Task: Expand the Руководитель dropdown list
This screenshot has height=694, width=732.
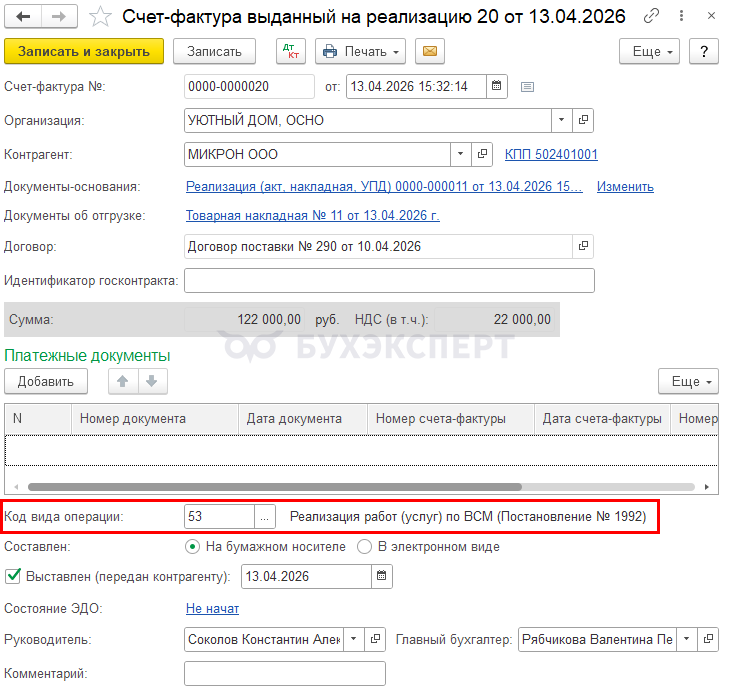Action: coord(354,638)
